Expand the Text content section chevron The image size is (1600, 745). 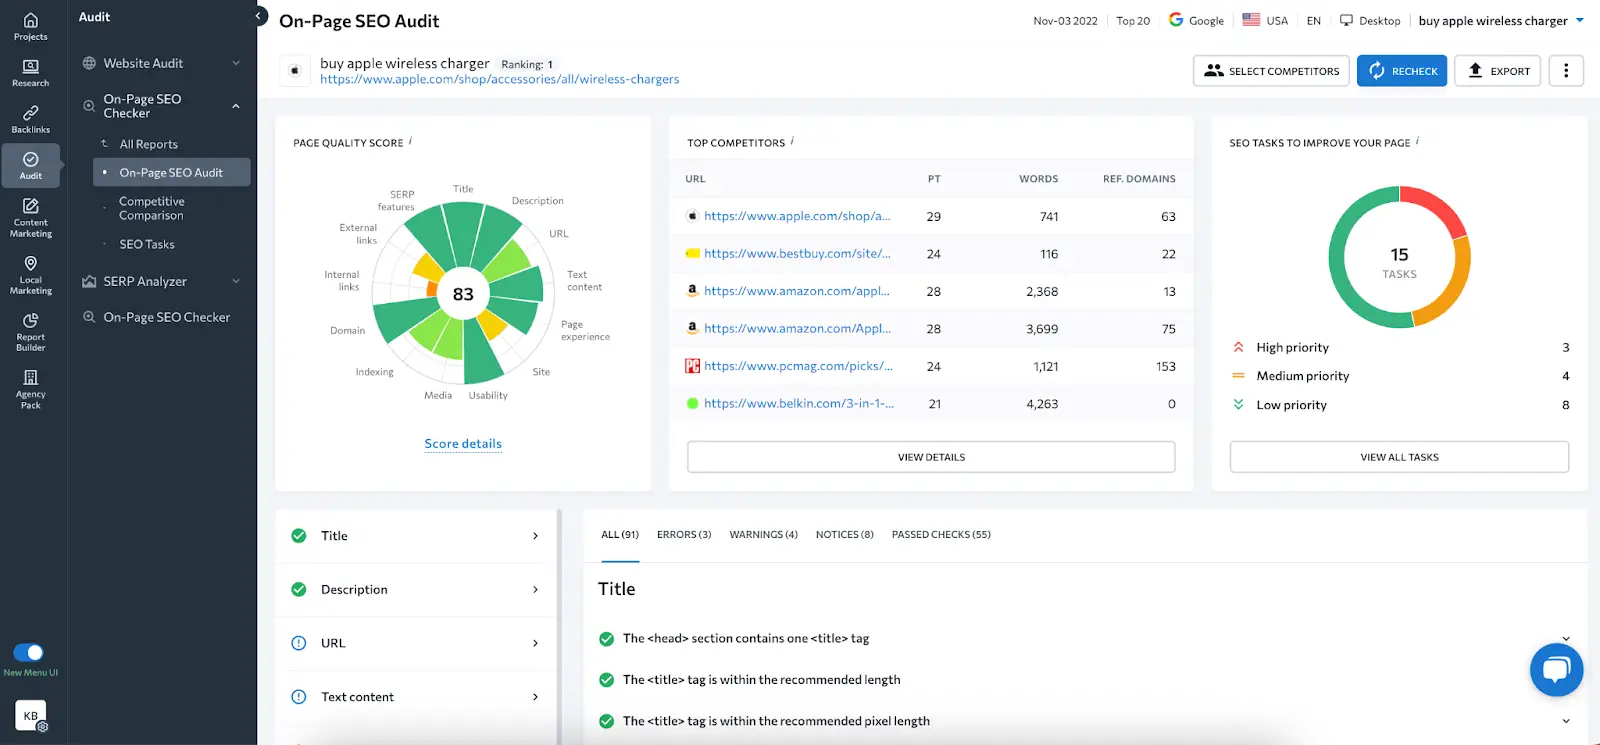(x=535, y=697)
